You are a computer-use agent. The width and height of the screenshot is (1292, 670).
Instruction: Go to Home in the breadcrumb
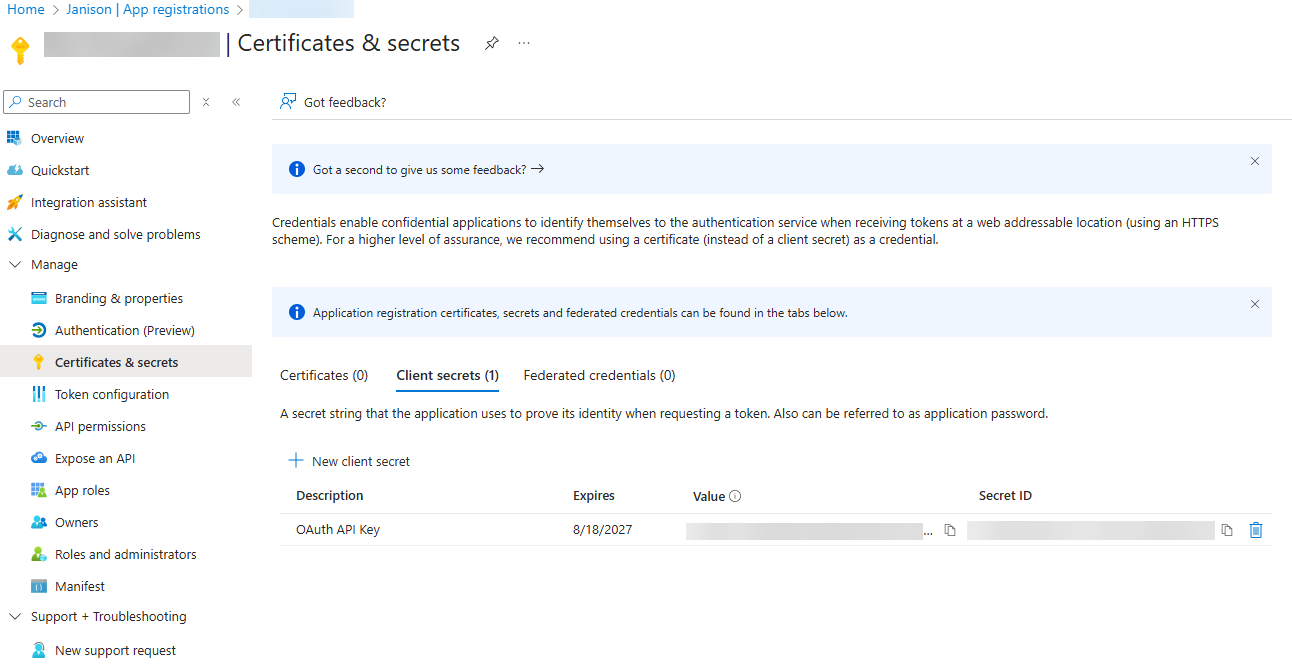[26, 10]
